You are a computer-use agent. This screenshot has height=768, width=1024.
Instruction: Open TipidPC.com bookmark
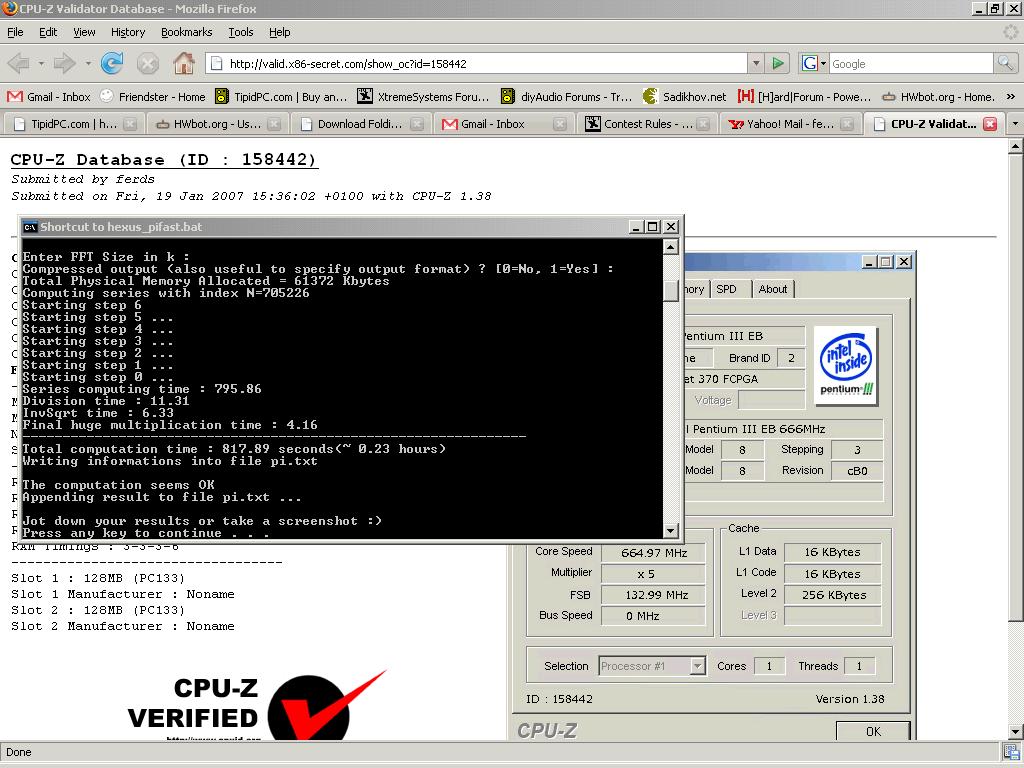(x=281, y=97)
